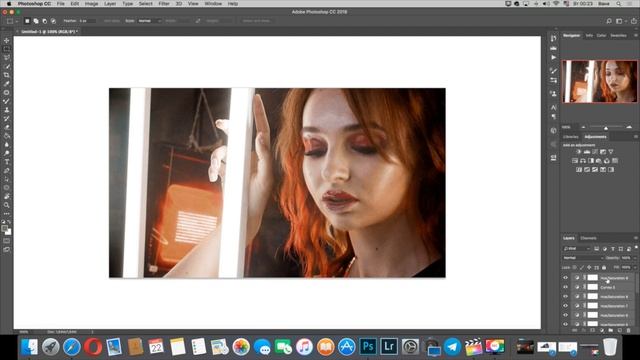Open Lightroom from the Dock
This screenshot has width=640, height=360.
389,347
